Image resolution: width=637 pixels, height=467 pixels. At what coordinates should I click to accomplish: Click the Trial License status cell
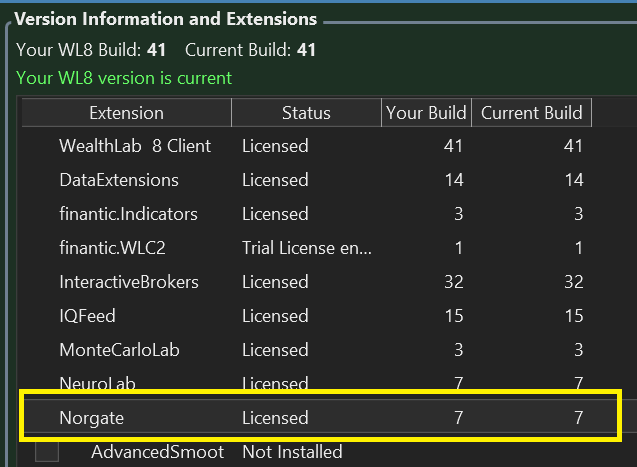307,248
